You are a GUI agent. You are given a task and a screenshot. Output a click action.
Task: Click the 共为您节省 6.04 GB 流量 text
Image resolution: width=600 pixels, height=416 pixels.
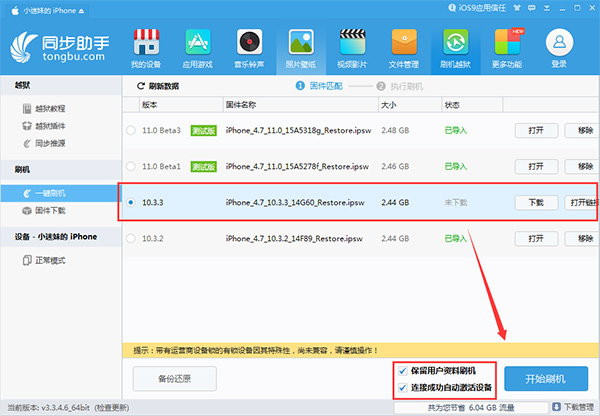471,408
